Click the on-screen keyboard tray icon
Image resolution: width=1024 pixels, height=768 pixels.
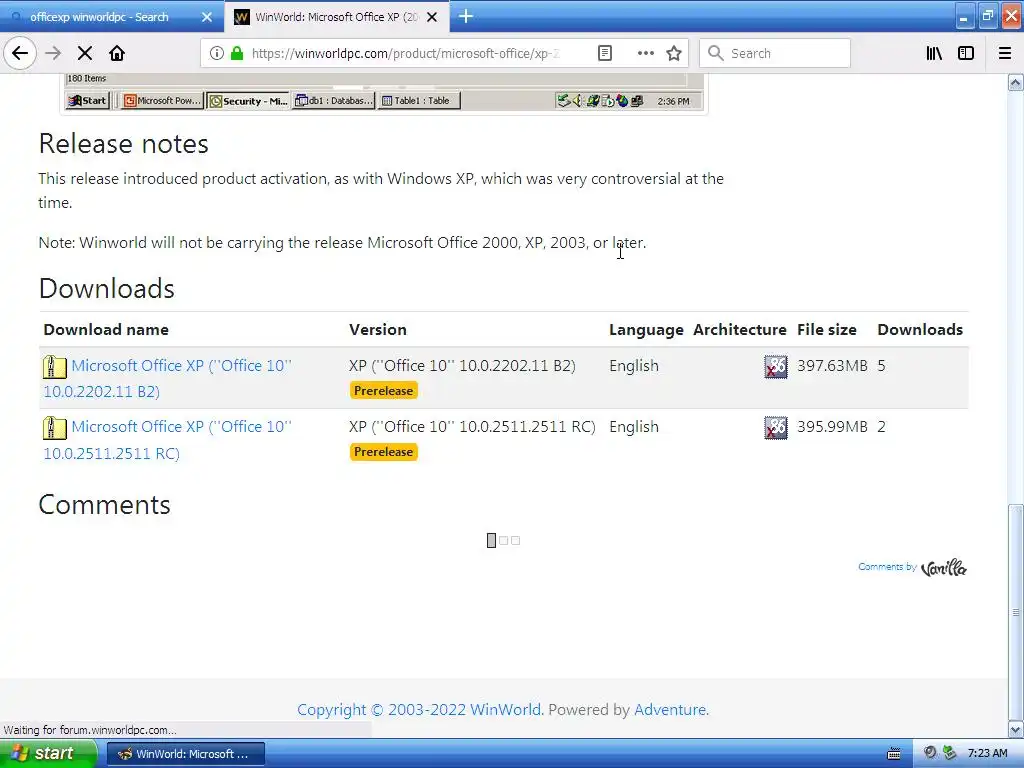point(894,754)
